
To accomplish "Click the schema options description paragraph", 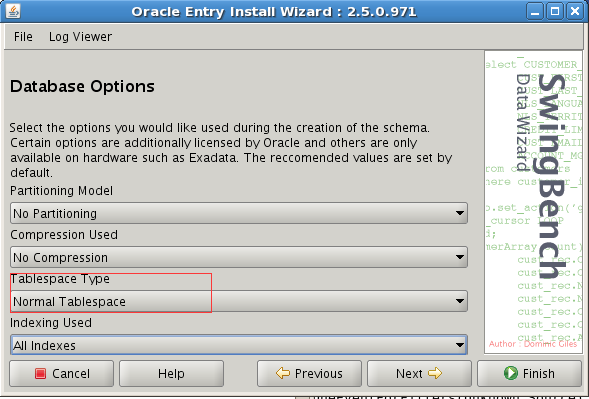I will [231, 150].
